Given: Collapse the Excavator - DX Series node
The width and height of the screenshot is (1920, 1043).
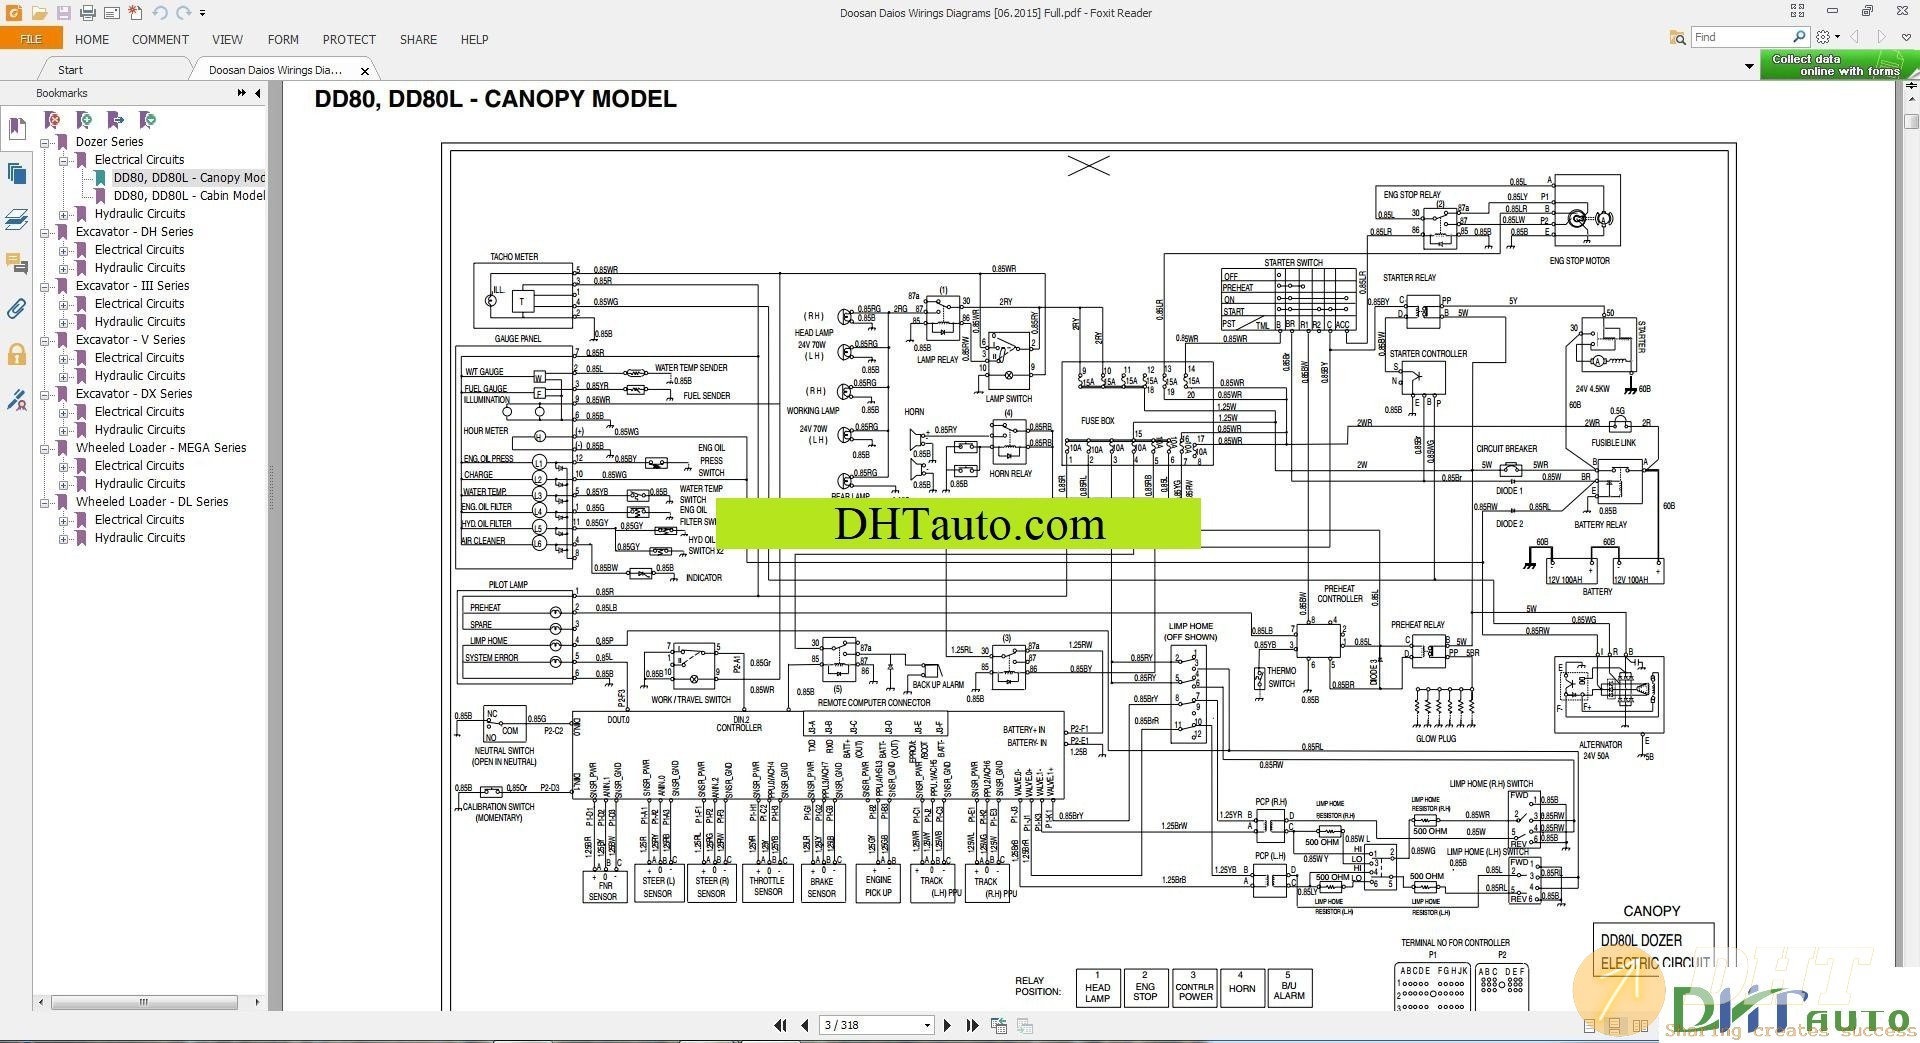Looking at the screenshot, I should click(x=45, y=394).
